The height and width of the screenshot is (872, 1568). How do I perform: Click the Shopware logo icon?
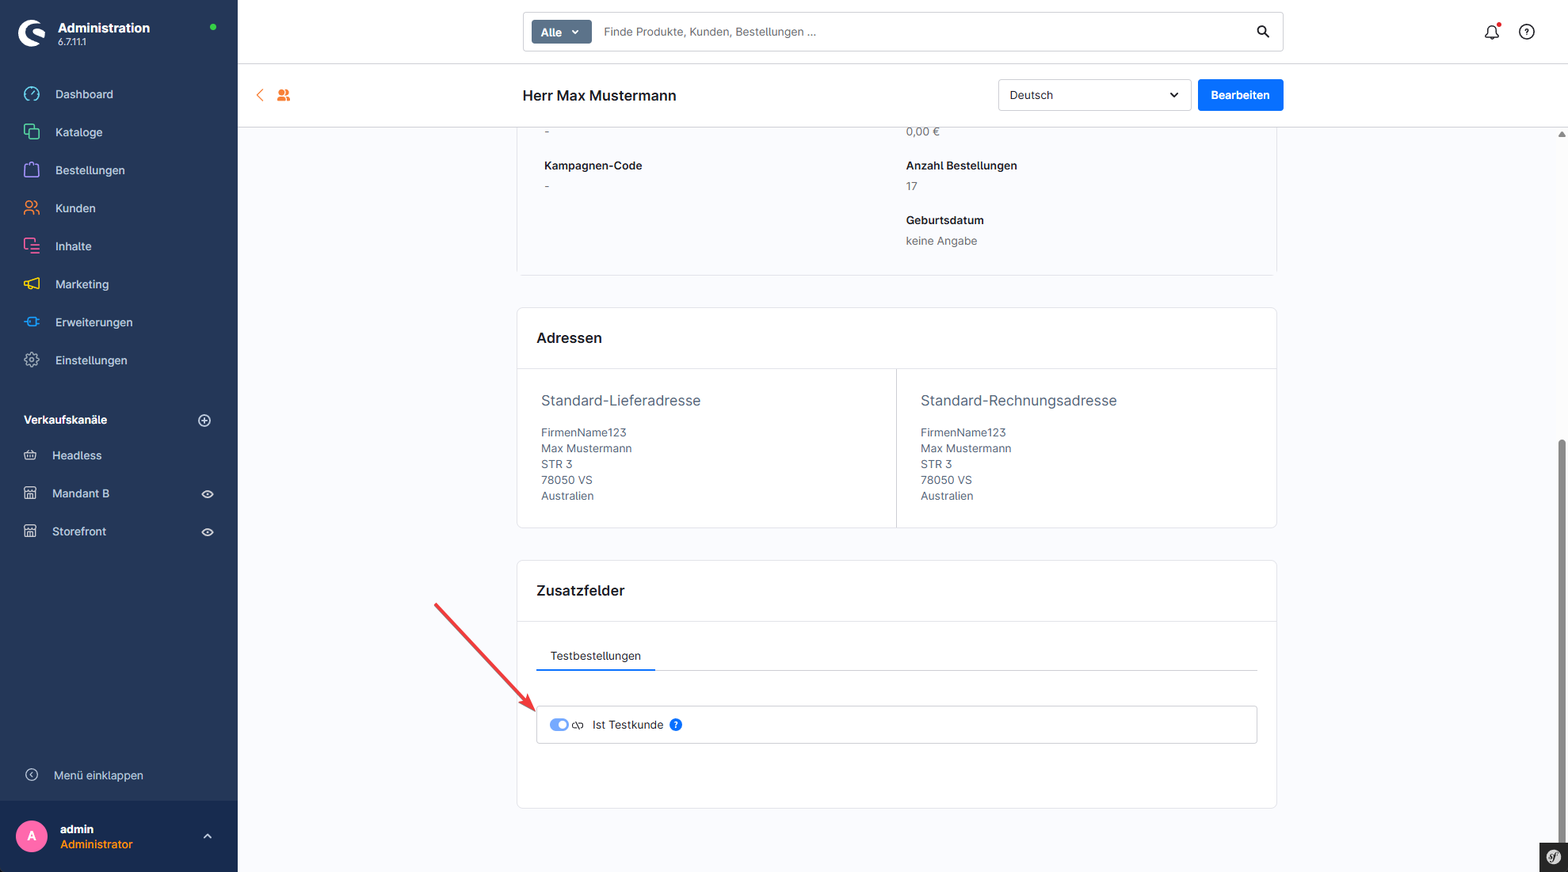click(32, 33)
